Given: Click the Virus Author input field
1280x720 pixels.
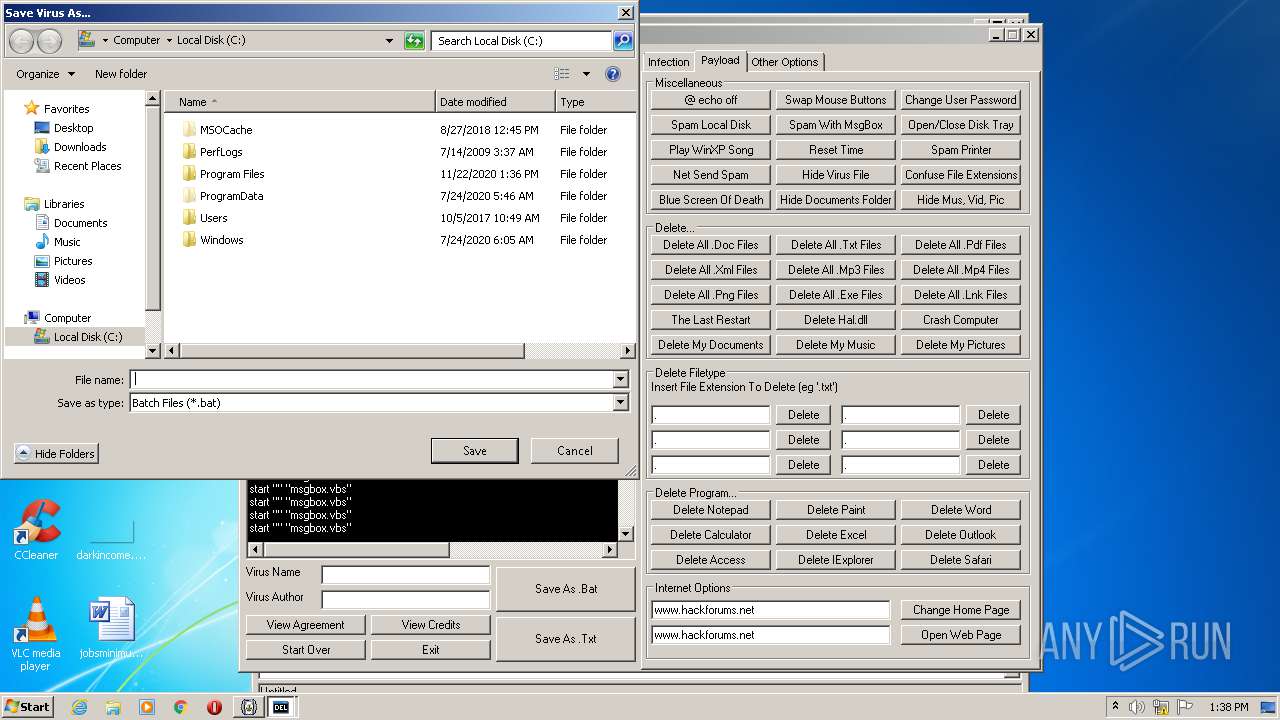Looking at the screenshot, I should point(406,600).
